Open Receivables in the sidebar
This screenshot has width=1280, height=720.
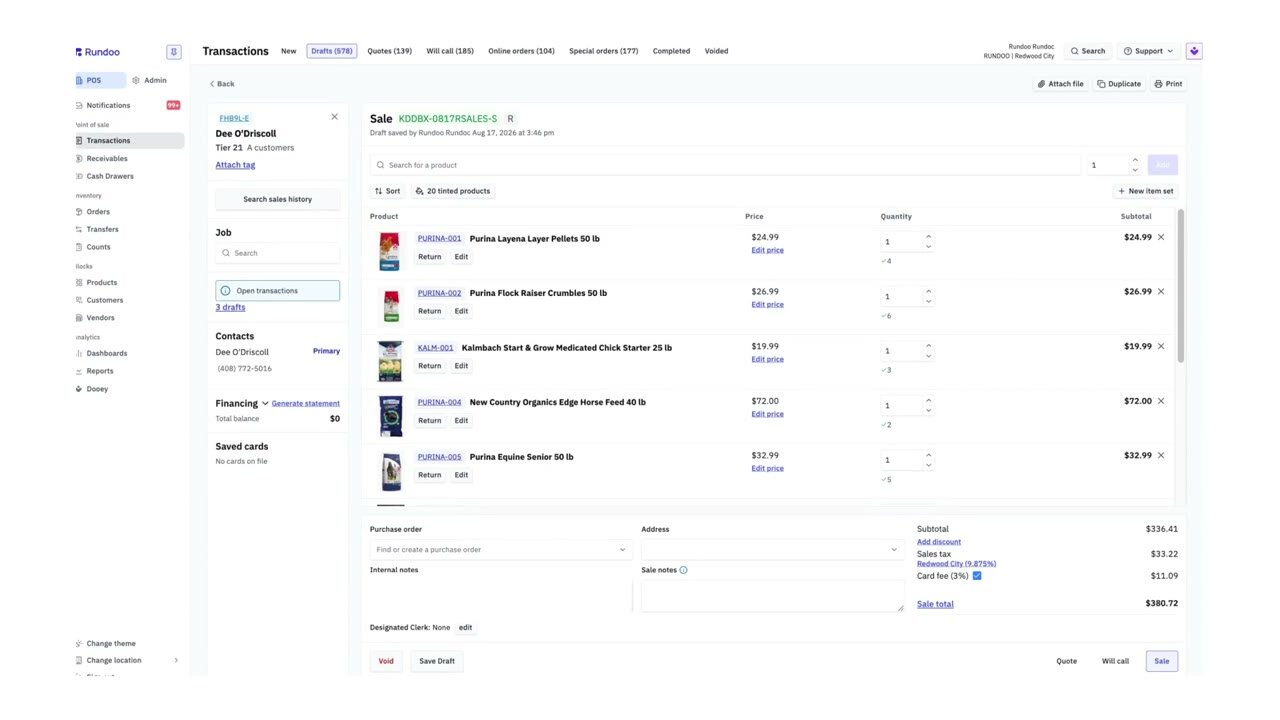tap(107, 158)
